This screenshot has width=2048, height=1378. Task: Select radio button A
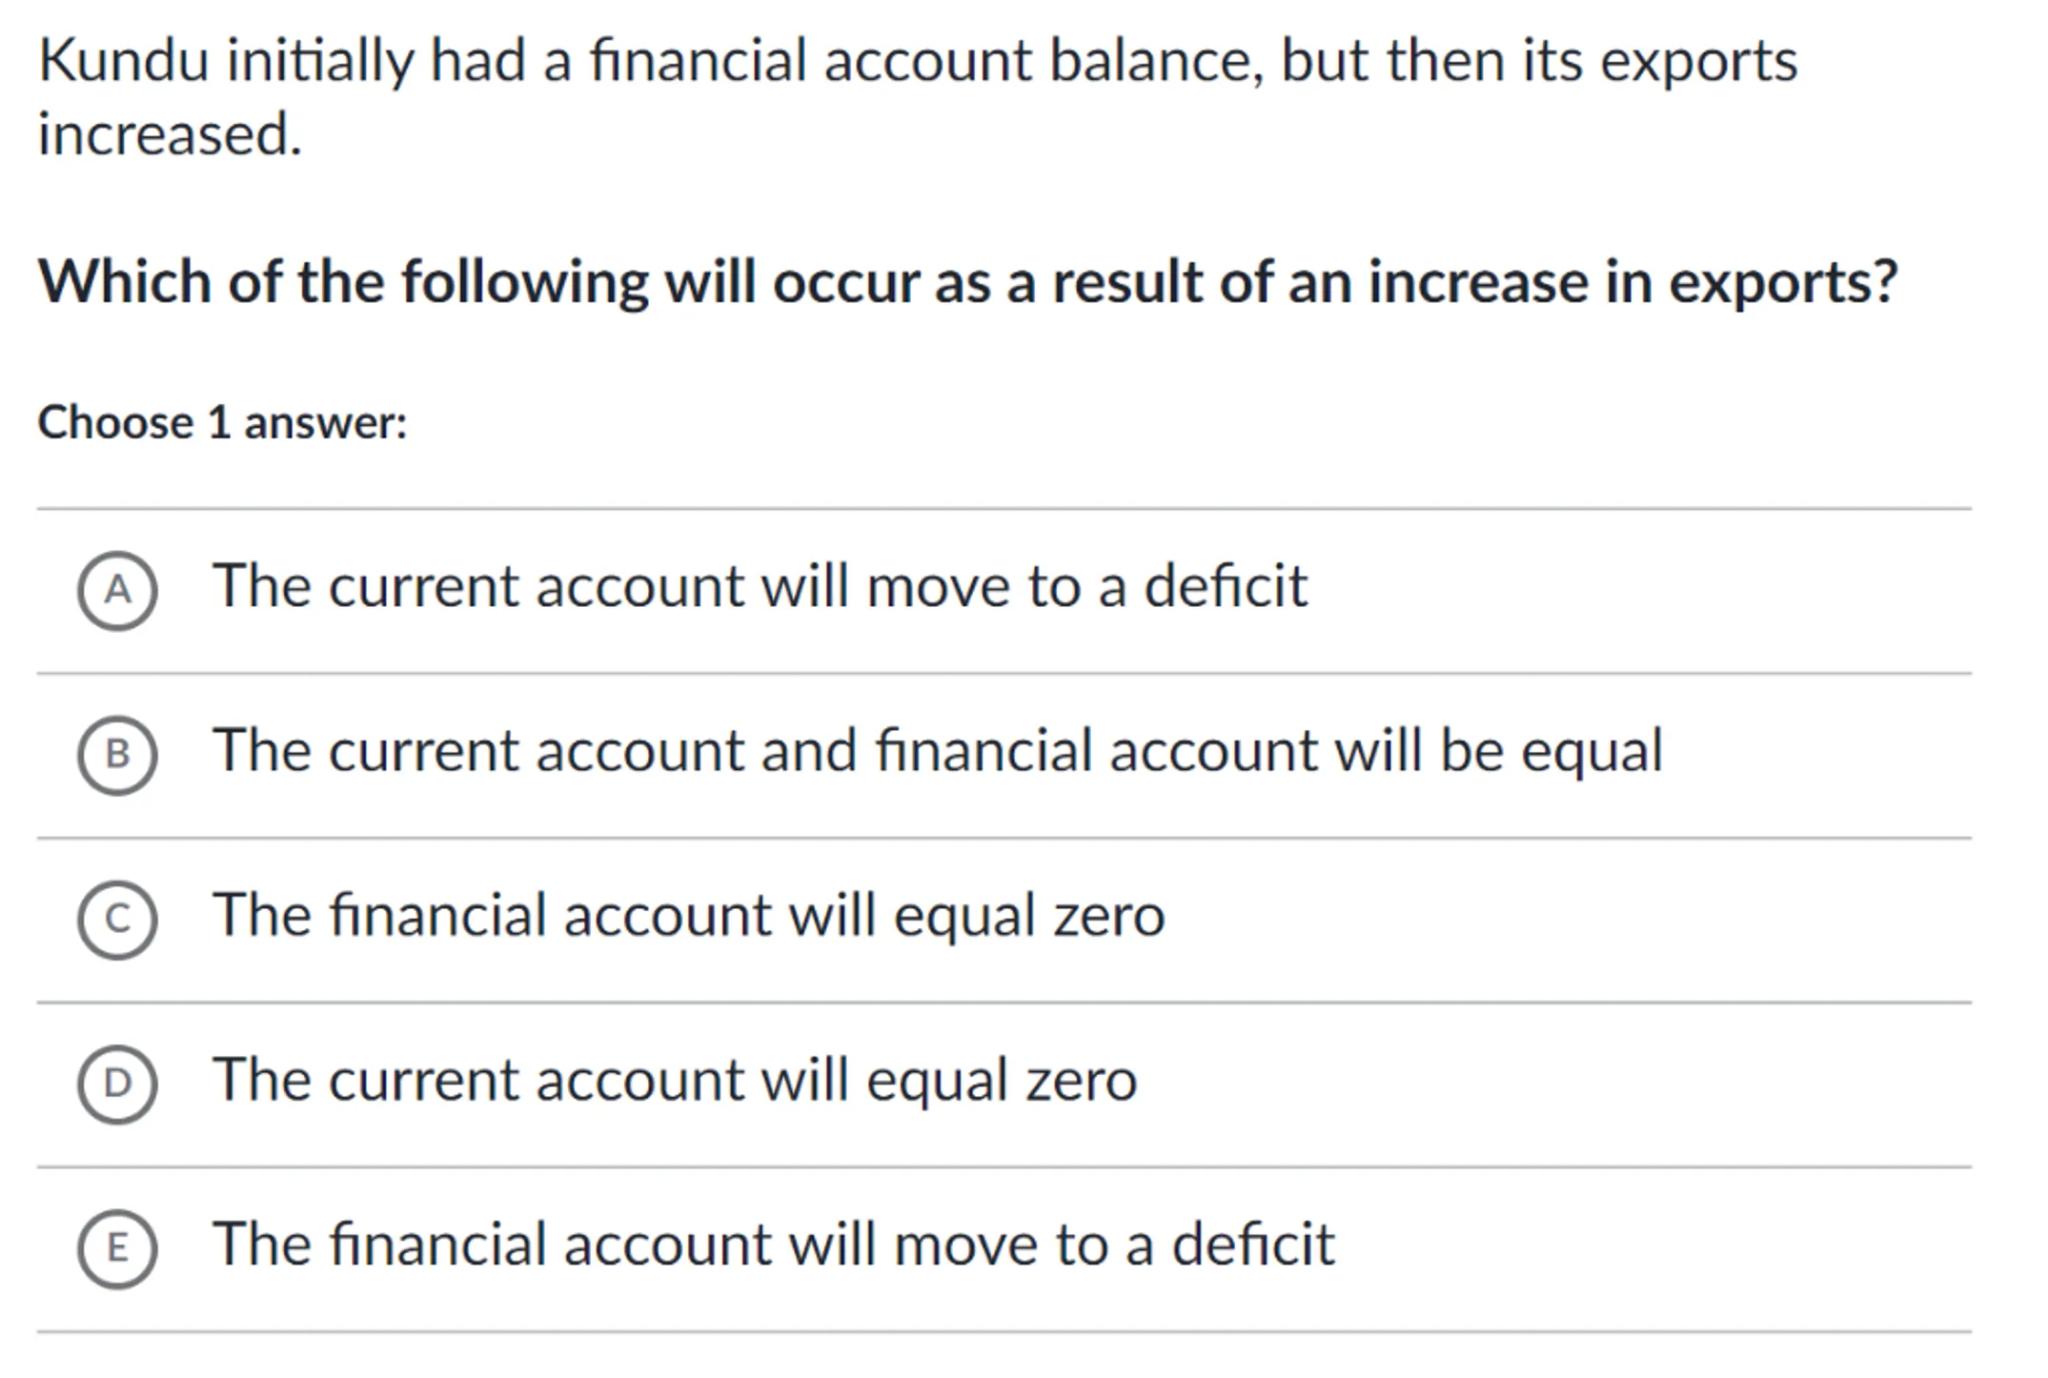117,590
